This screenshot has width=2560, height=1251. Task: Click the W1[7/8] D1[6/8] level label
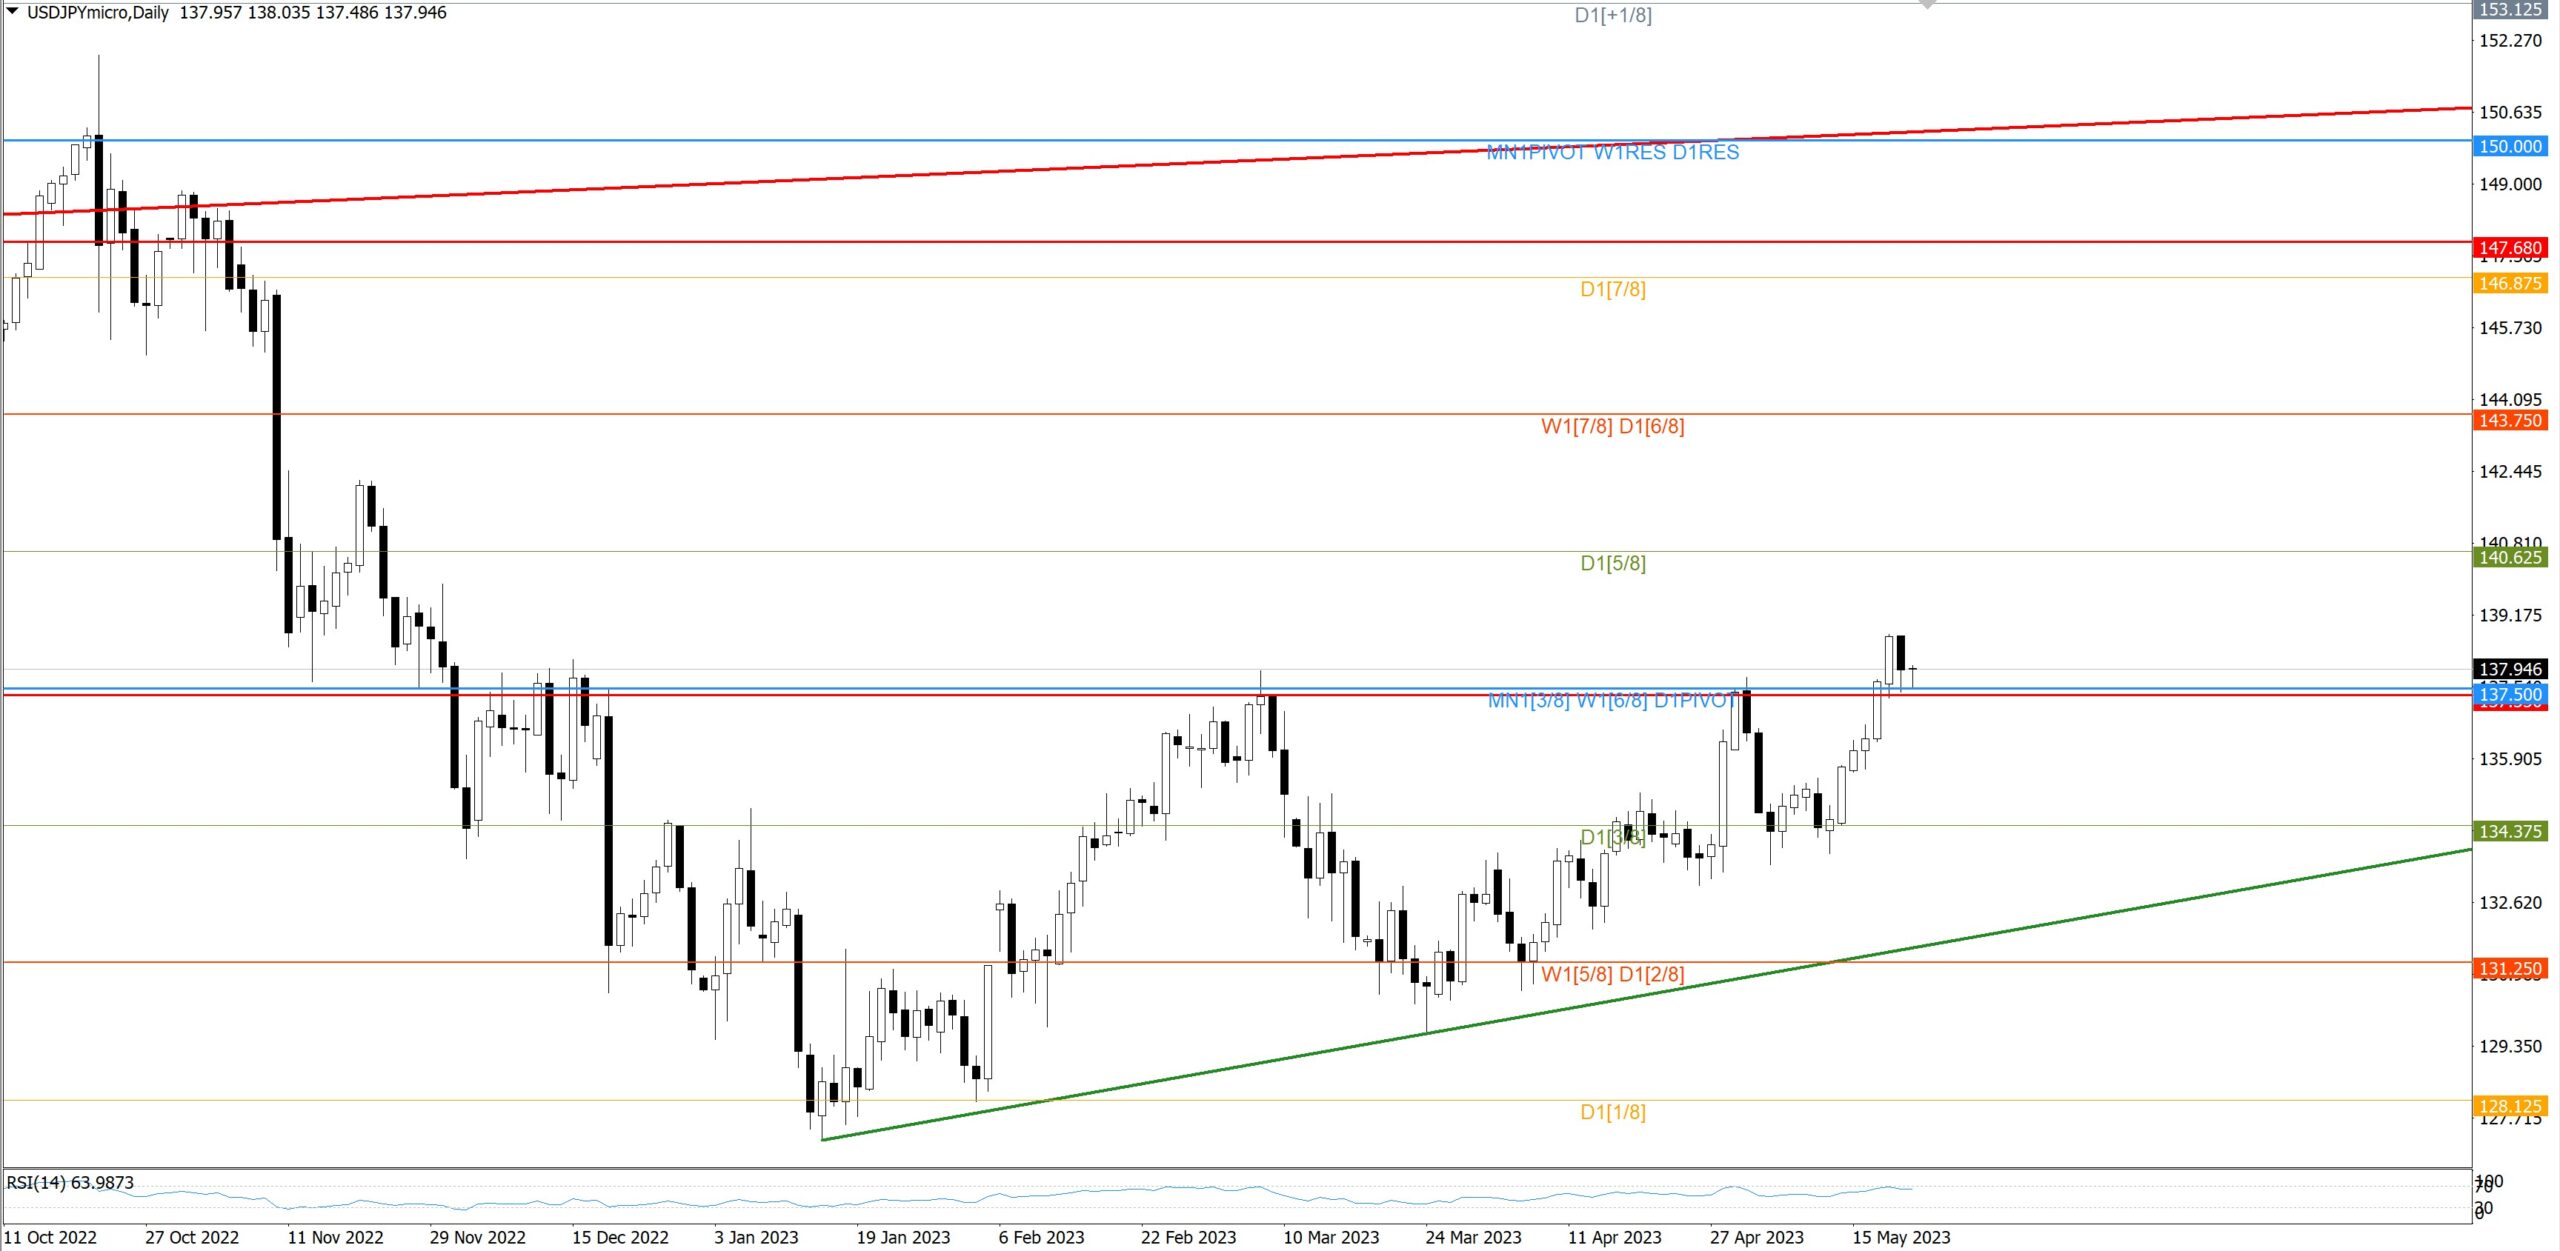[1612, 427]
